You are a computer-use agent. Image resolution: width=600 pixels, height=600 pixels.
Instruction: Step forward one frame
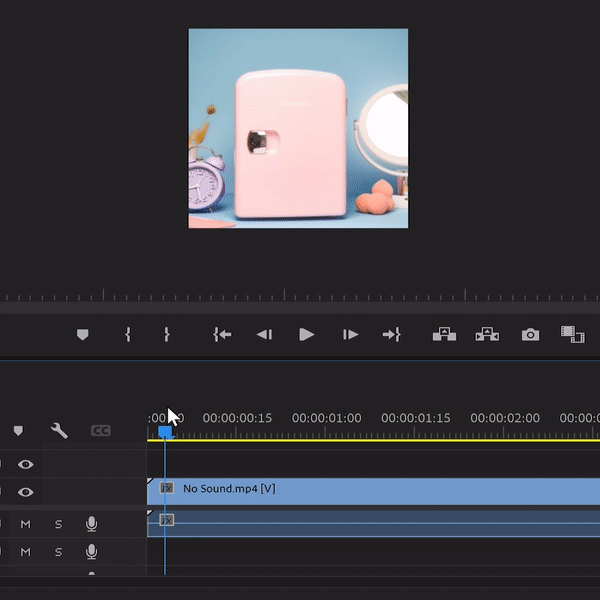click(x=350, y=335)
